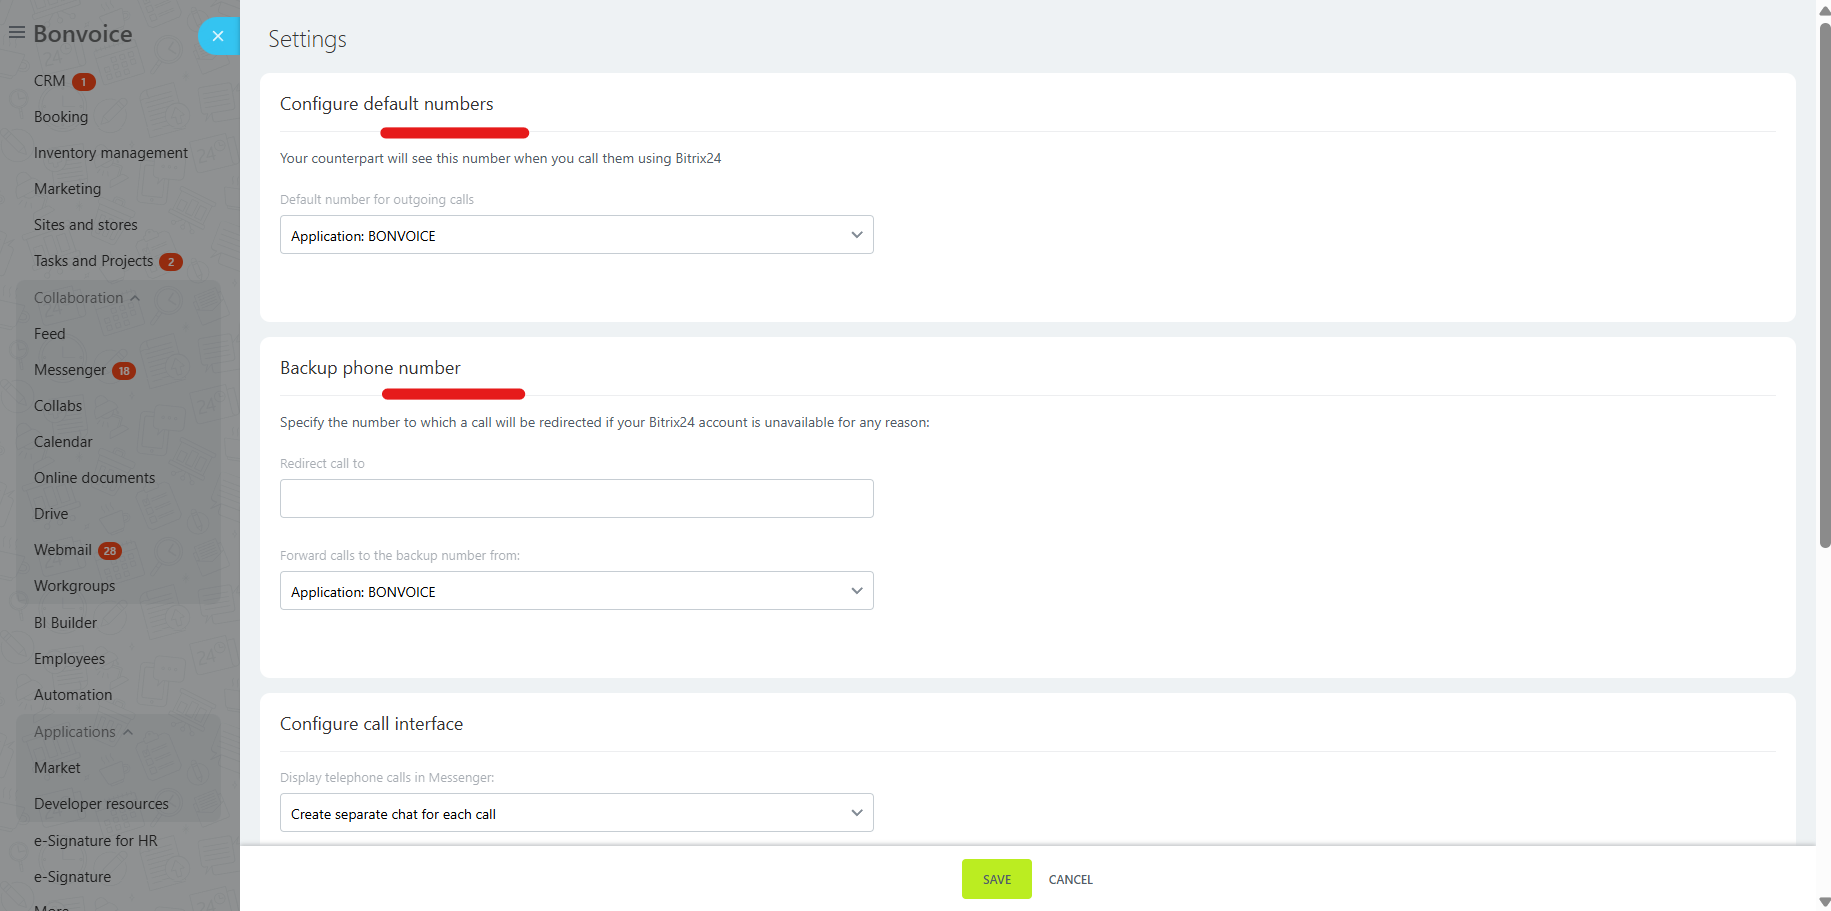Open Developer resources in the sidebar

pyautogui.click(x=101, y=804)
